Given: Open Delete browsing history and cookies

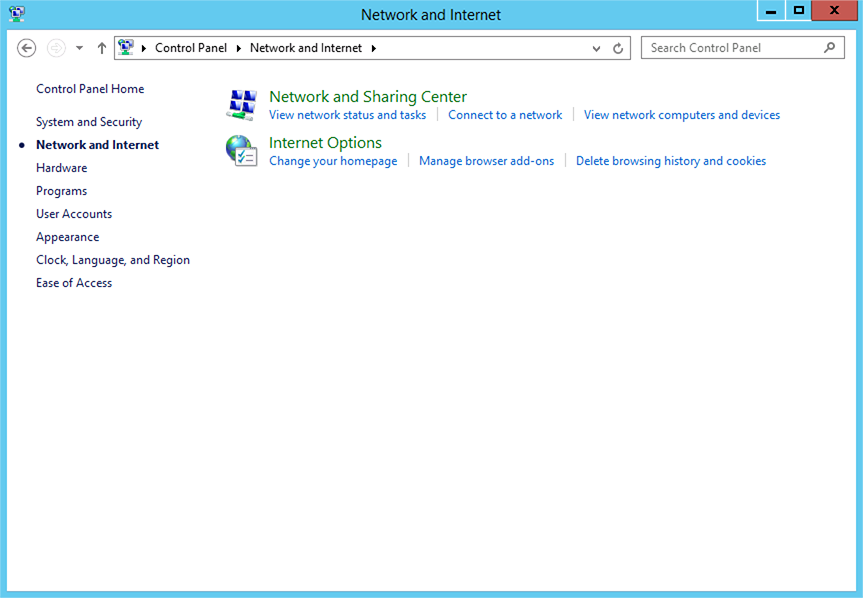Looking at the screenshot, I should point(670,161).
